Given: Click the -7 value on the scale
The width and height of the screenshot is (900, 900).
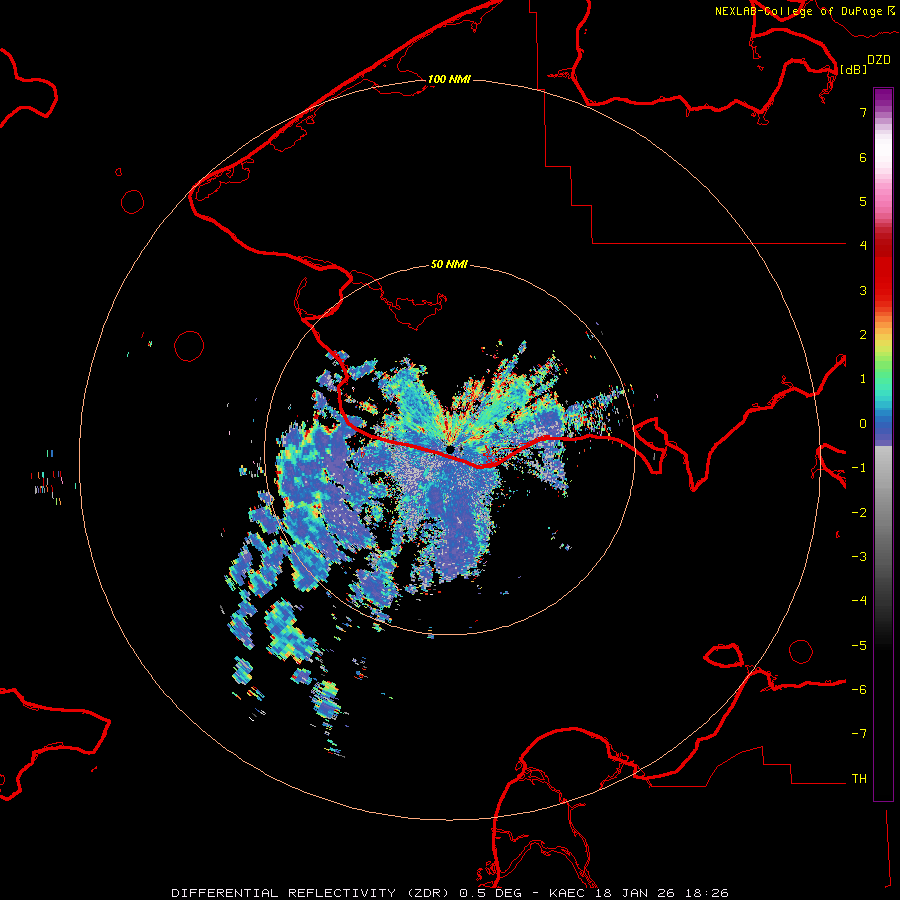Looking at the screenshot, I should 859,734.
